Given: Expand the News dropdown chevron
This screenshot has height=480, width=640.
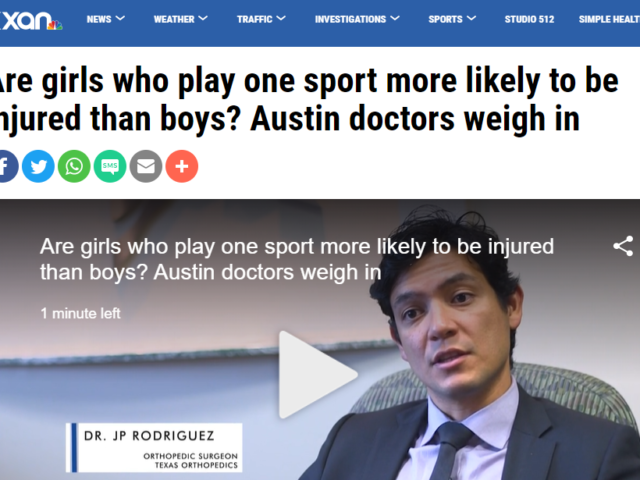Looking at the screenshot, I should [x=120, y=18].
